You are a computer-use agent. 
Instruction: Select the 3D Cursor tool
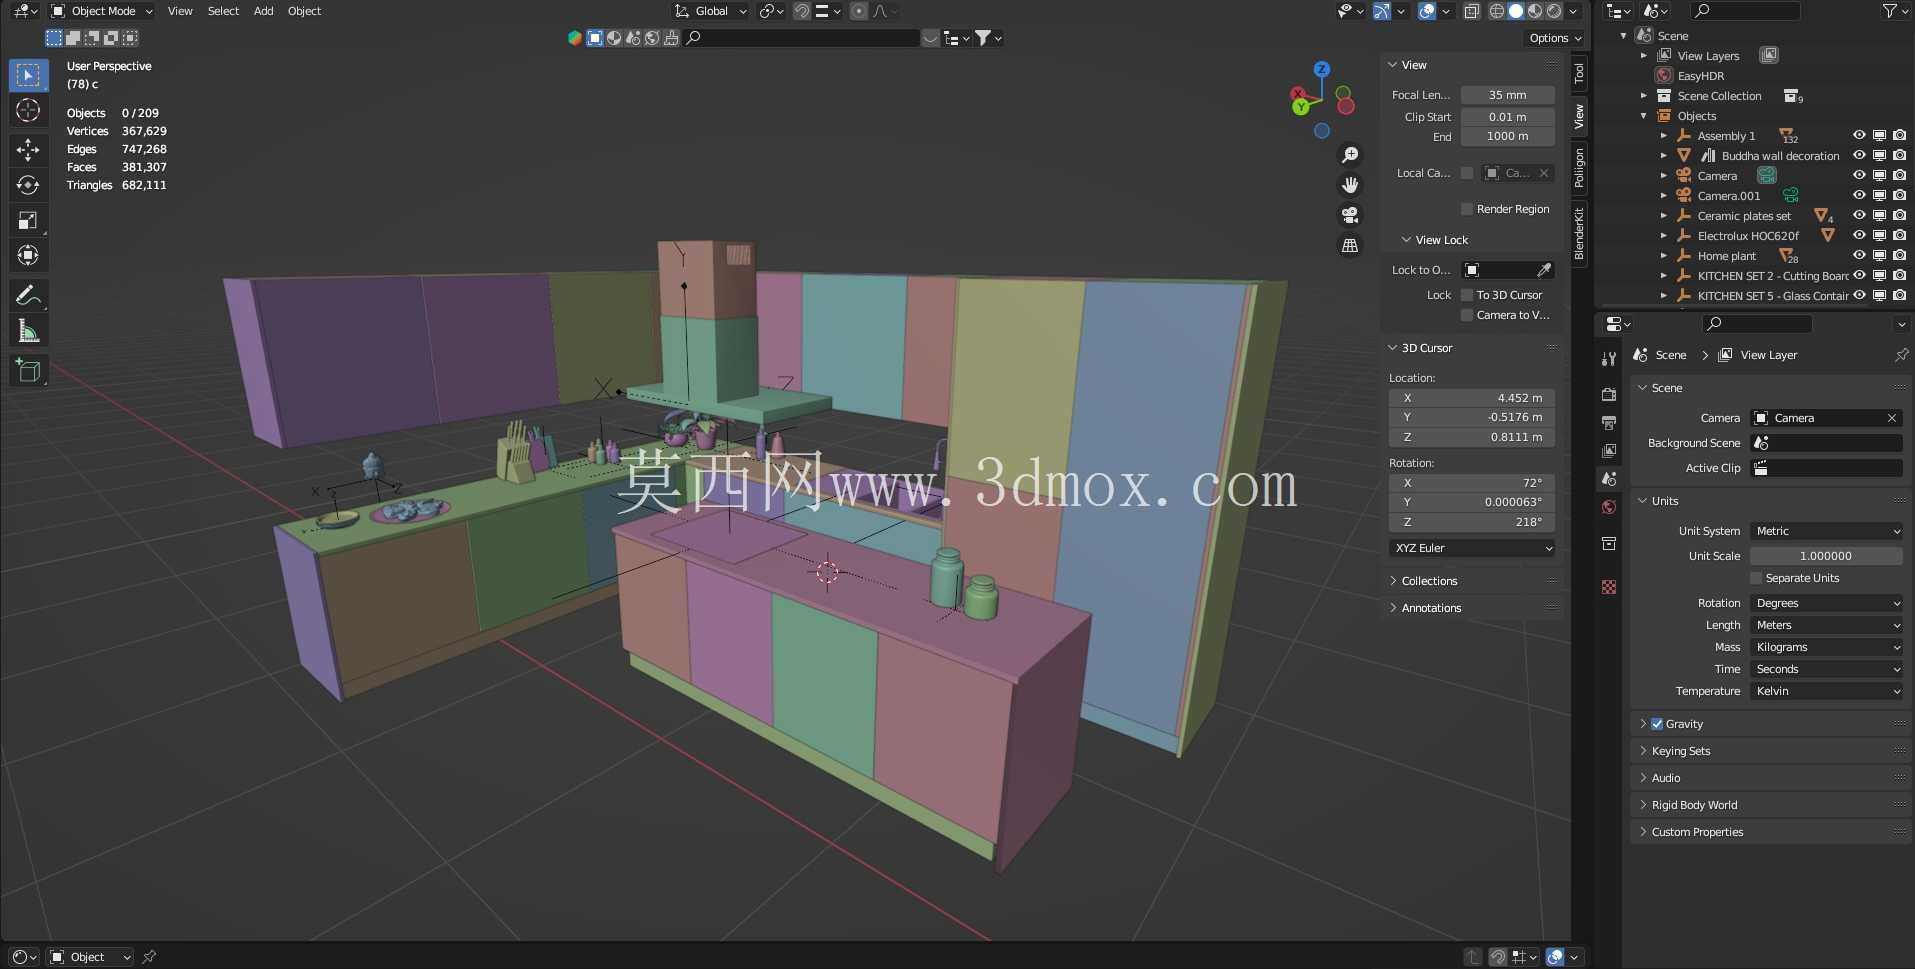click(x=28, y=110)
